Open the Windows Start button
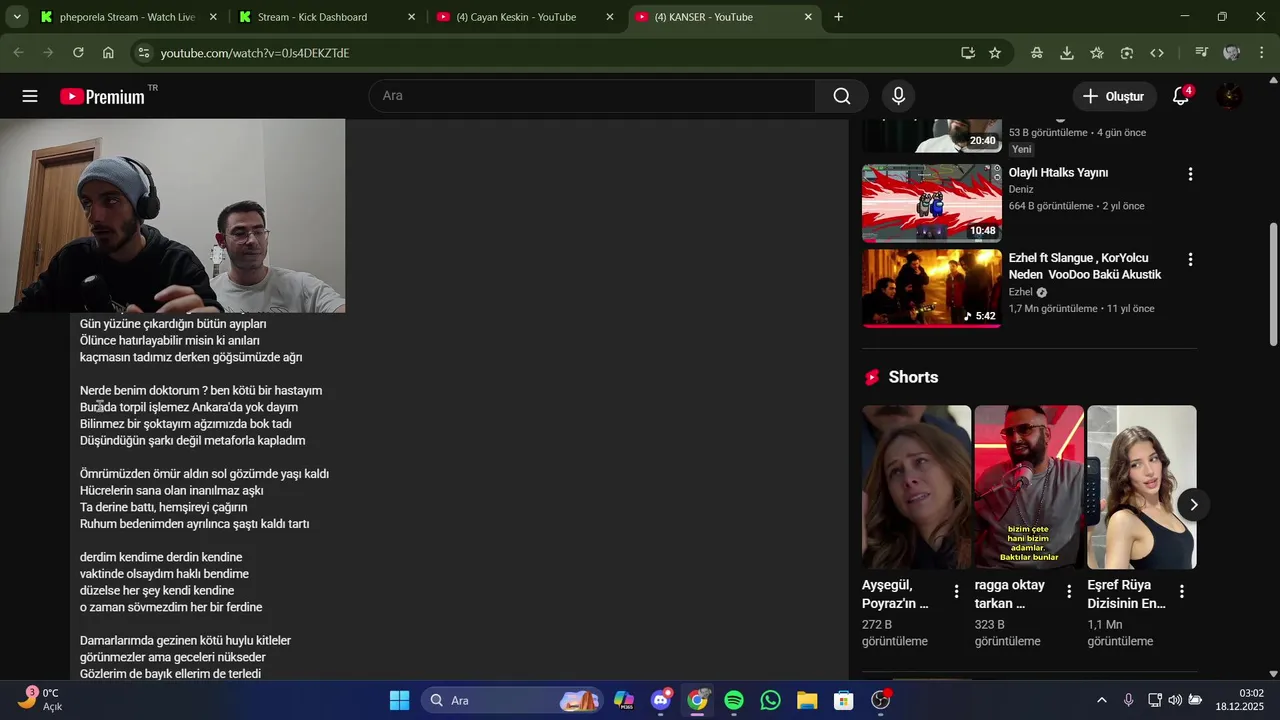Image resolution: width=1280 pixels, height=720 pixels. coord(399,700)
